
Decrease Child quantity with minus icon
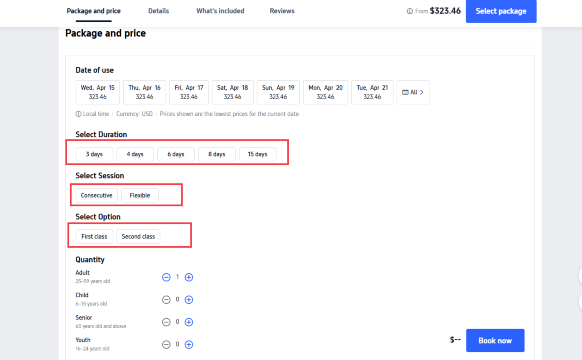pyautogui.click(x=166, y=300)
